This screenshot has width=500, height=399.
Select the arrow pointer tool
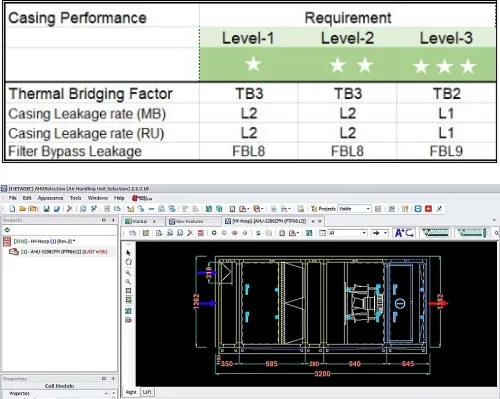[x=128, y=253]
